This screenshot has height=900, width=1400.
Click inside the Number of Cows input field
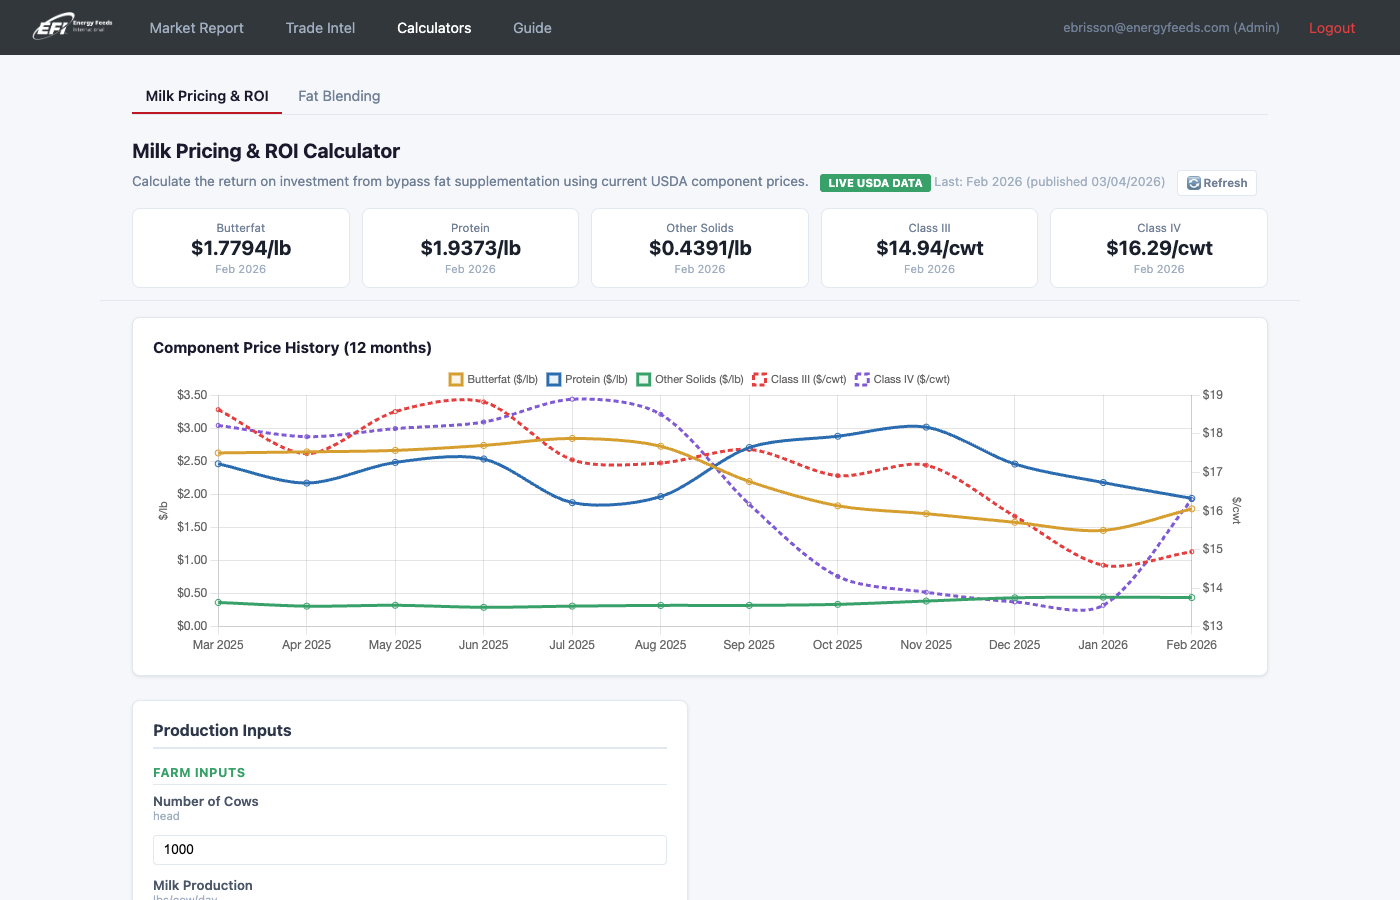tap(409, 849)
